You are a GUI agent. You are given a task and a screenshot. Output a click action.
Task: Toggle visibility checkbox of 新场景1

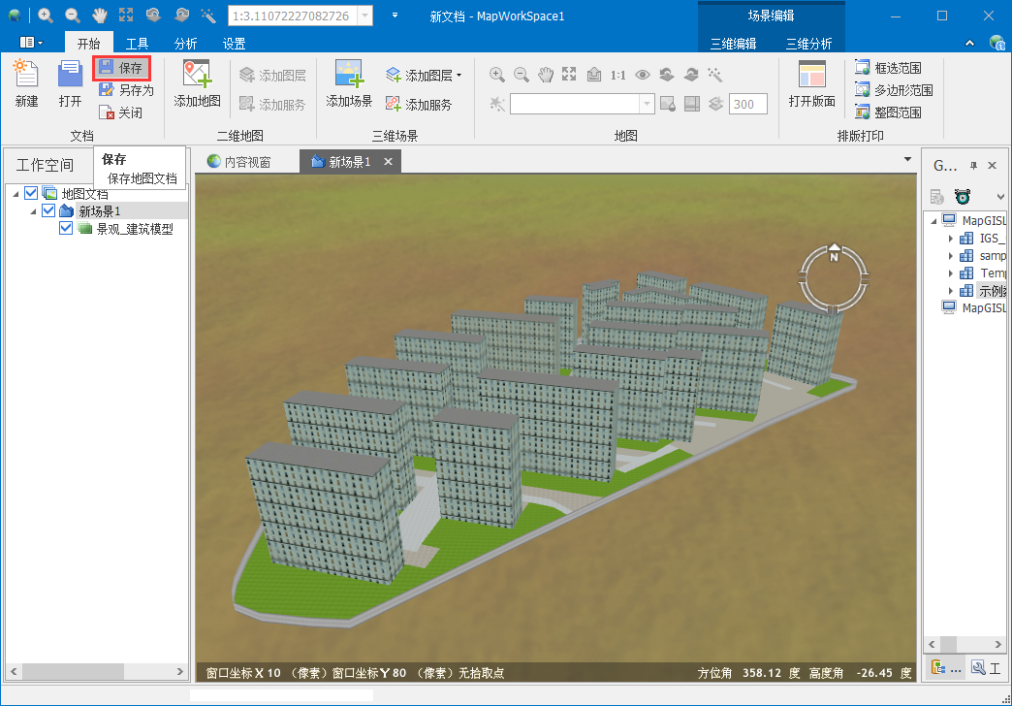pyautogui.click(x=48, y=210)
